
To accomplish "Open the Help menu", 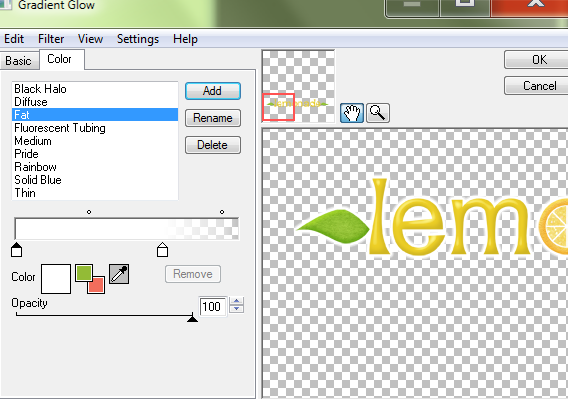I will coord(185,39).
